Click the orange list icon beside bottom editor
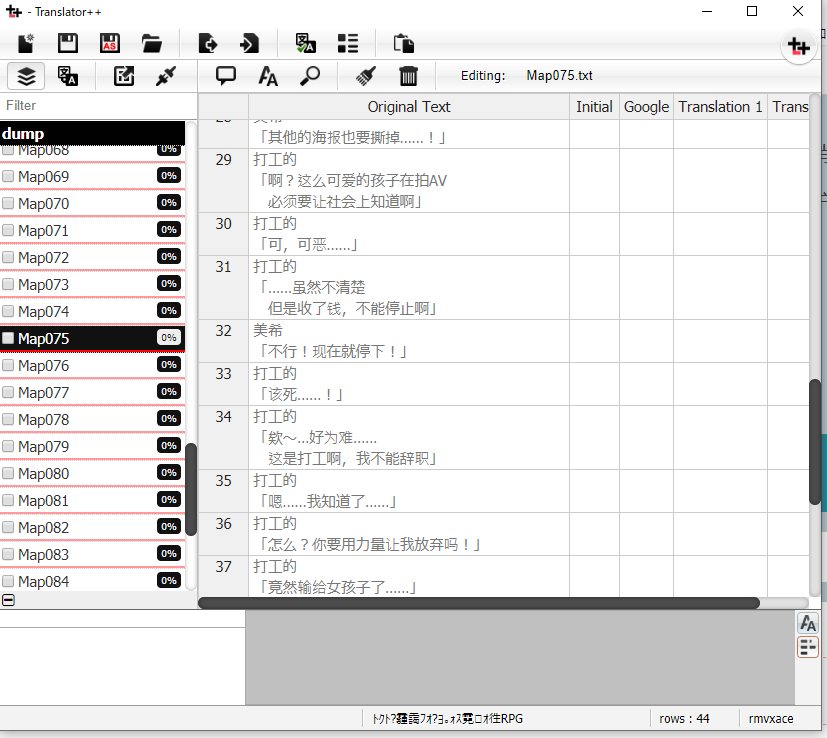 (807, 647)
